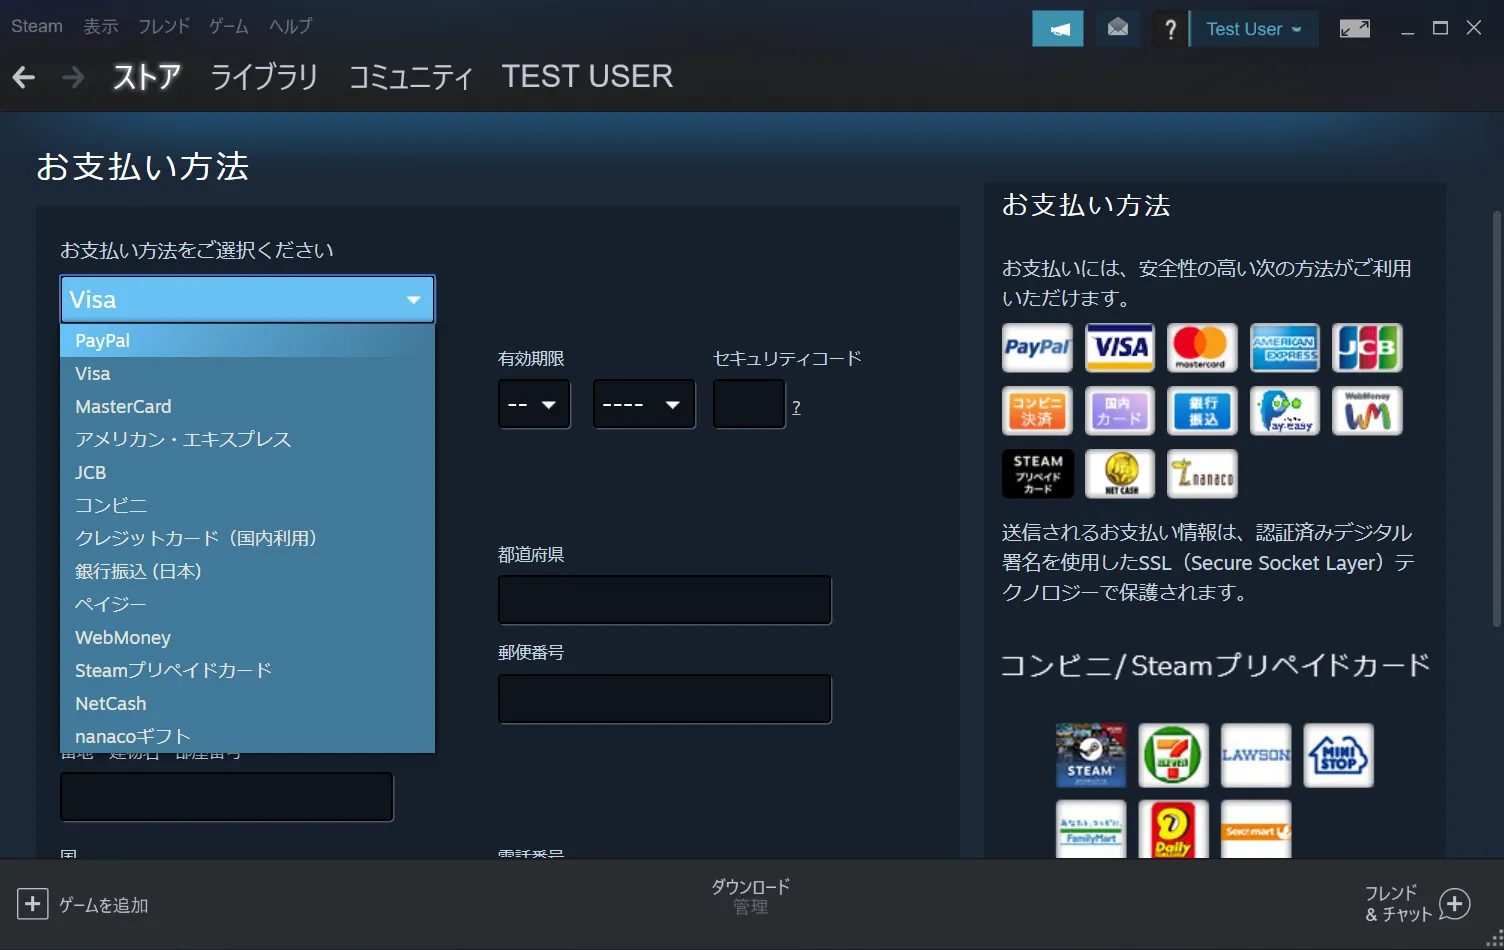Go to the ライブラリ tab

click(264, 77)
